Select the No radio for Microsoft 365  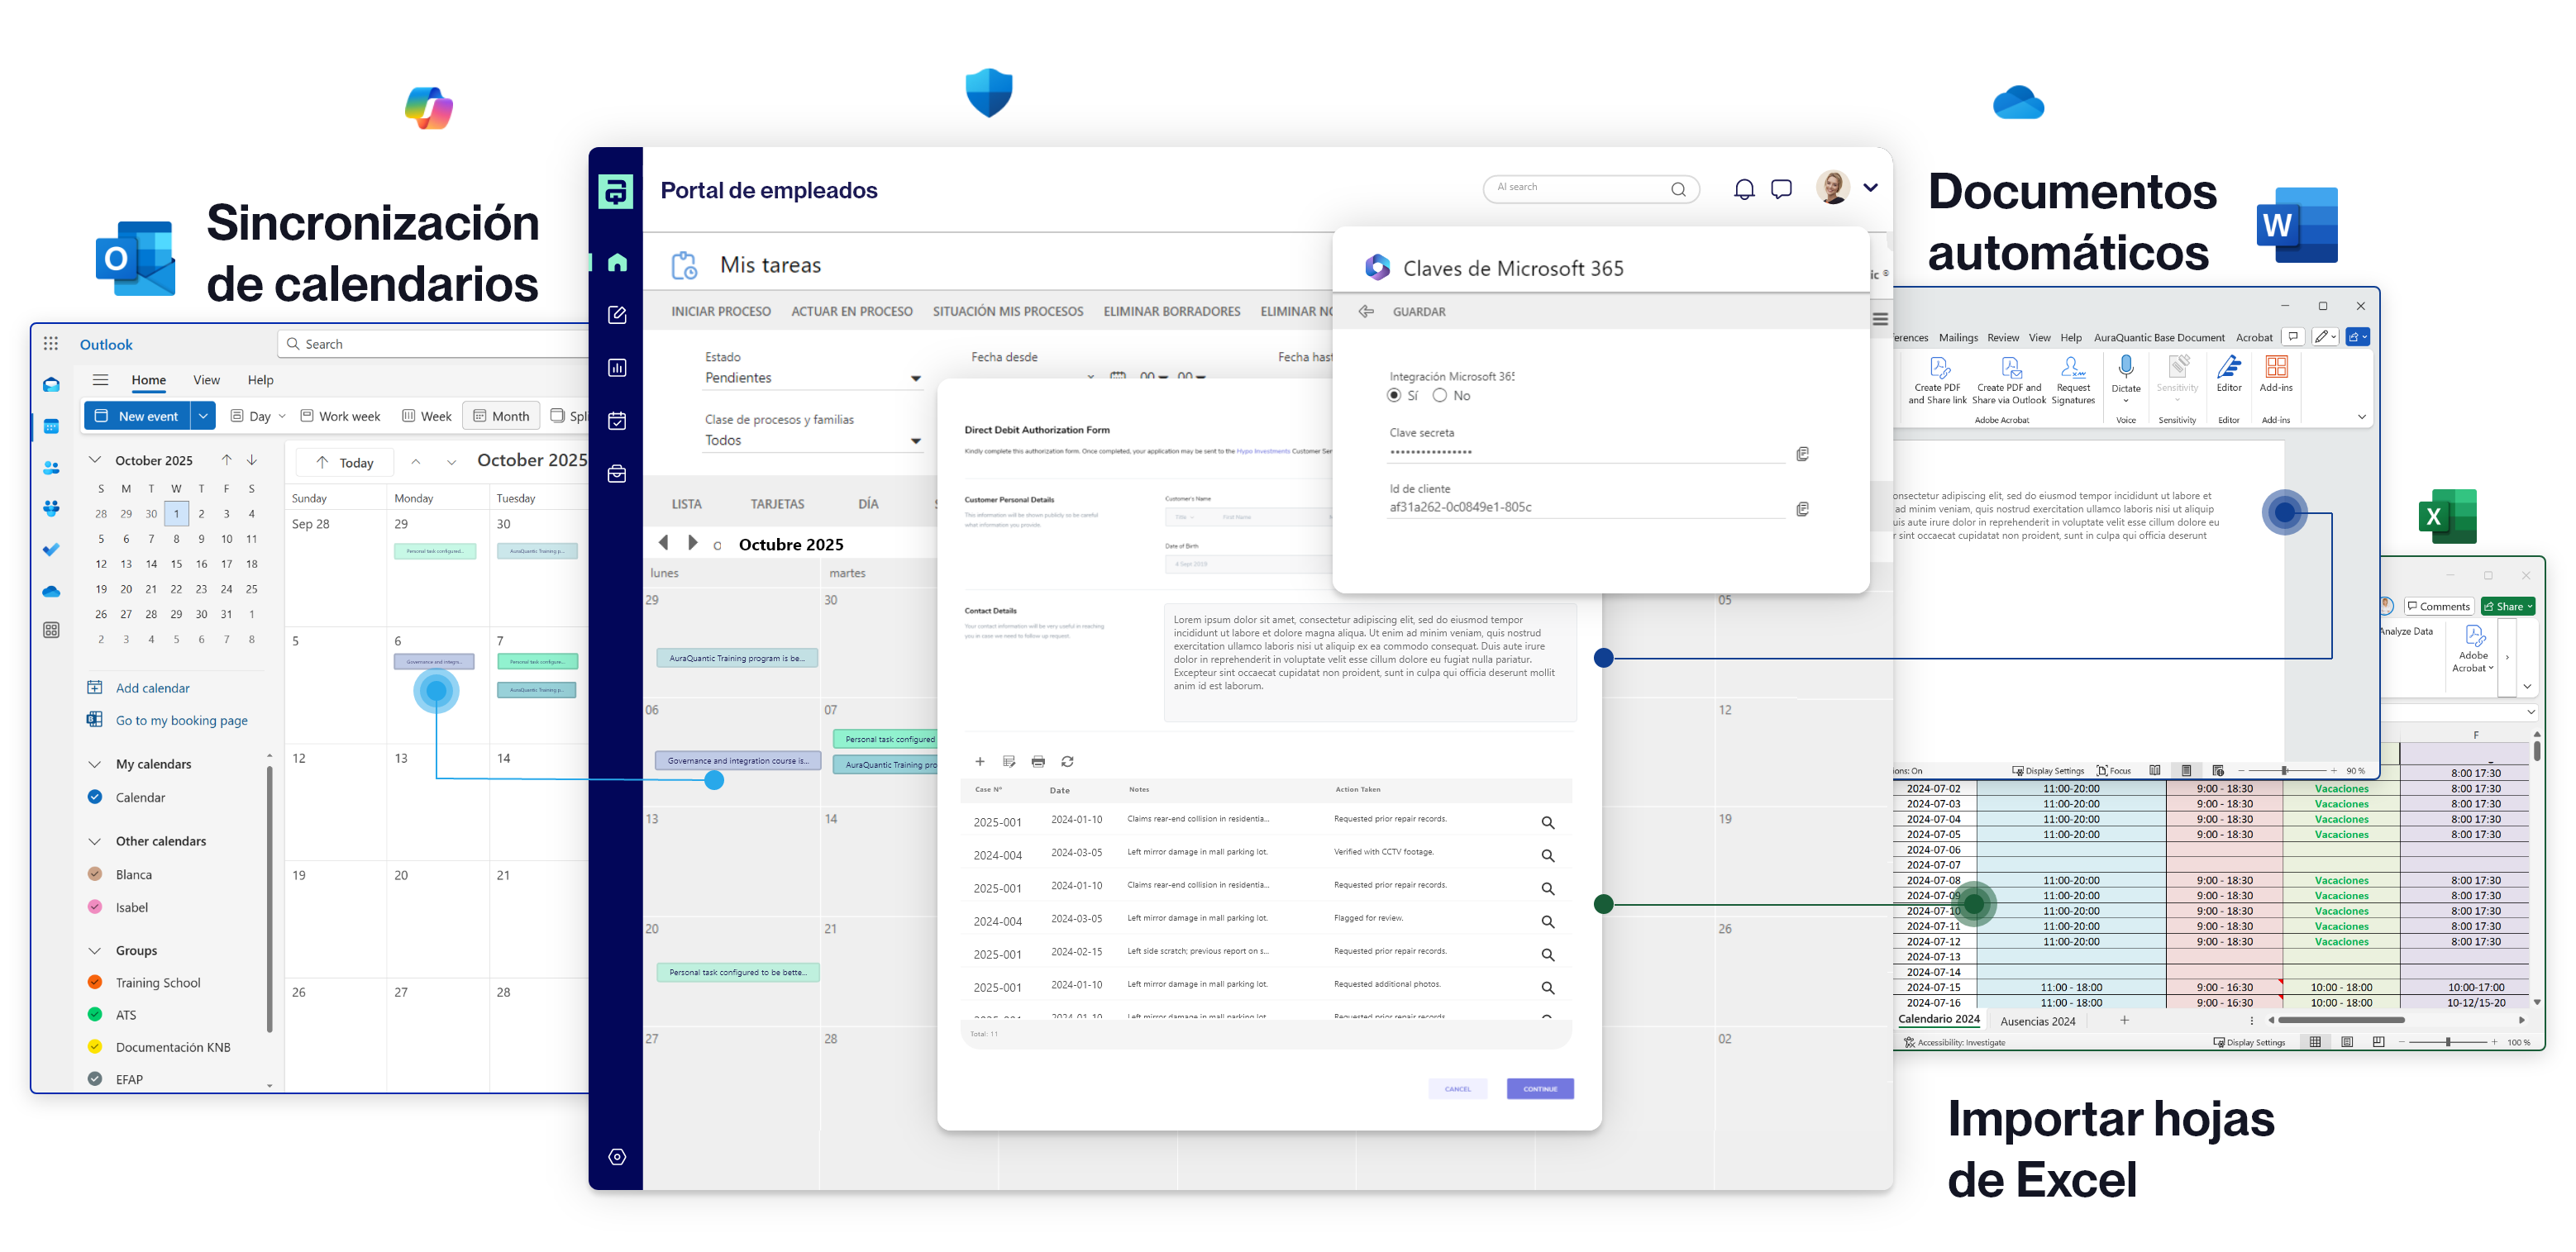click(1440, 396)
